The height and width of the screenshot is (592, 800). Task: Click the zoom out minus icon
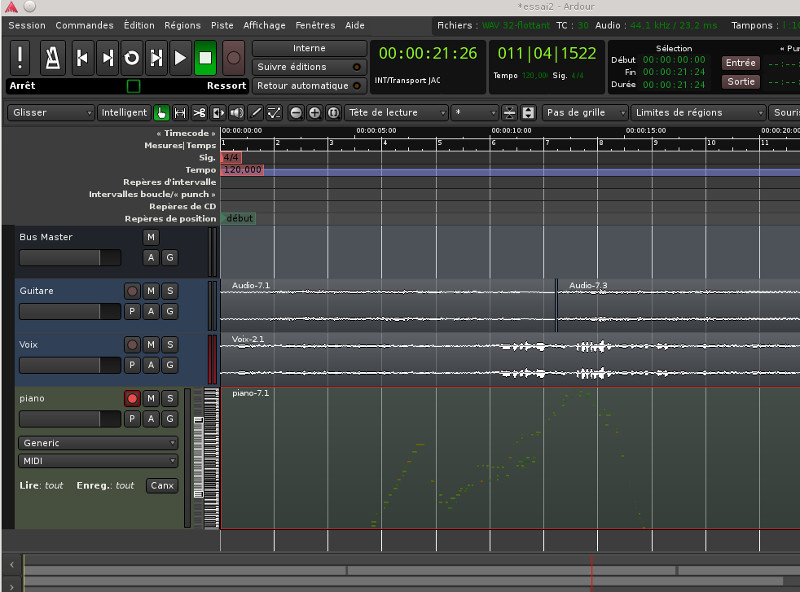296,113
